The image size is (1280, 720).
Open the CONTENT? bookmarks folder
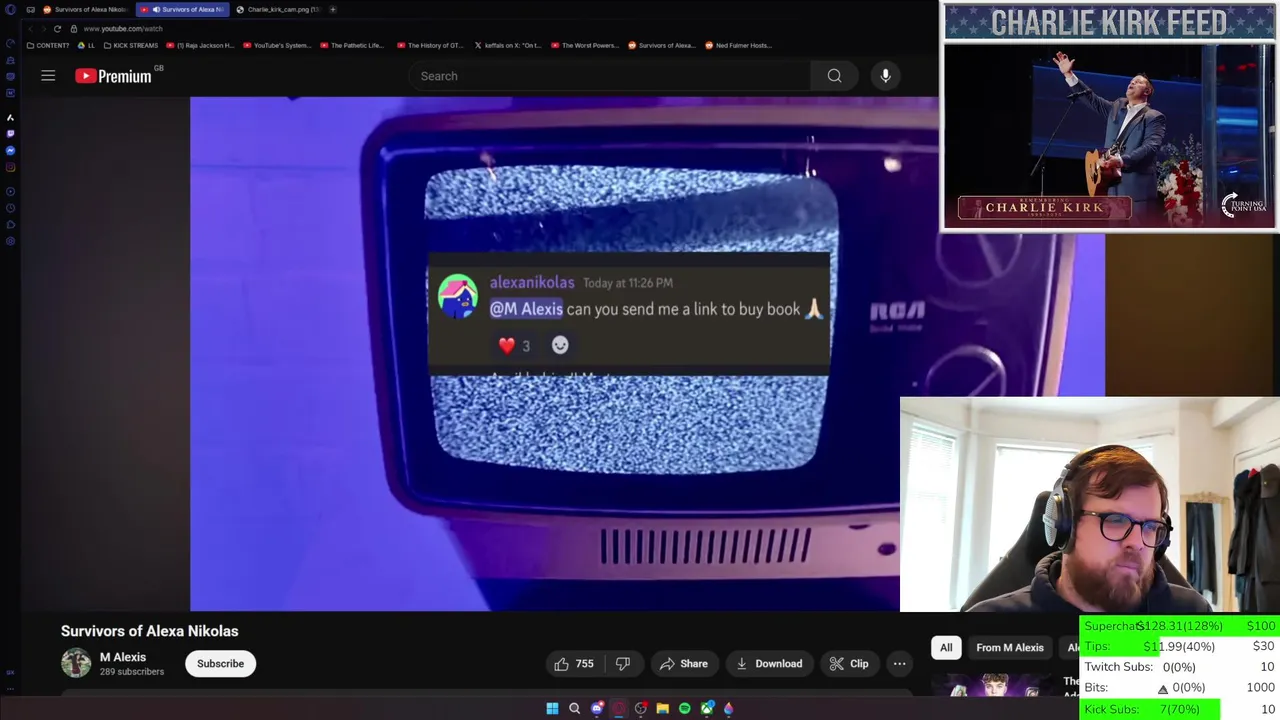tap(49, 45)
